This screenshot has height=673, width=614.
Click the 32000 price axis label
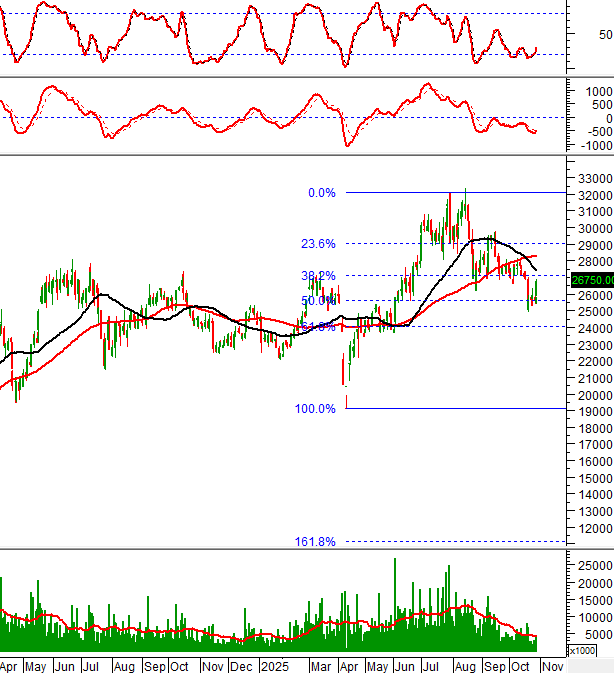coord(591,195)
